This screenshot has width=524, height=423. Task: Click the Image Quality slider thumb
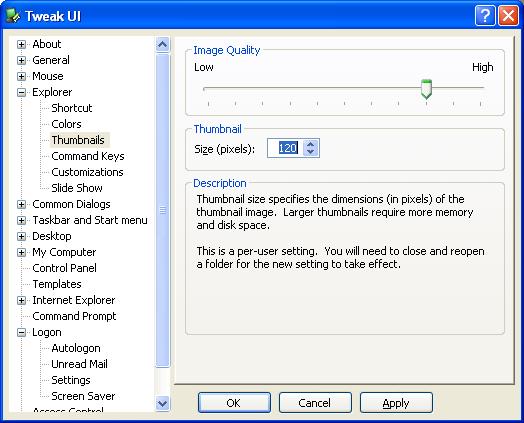[426, 89]
